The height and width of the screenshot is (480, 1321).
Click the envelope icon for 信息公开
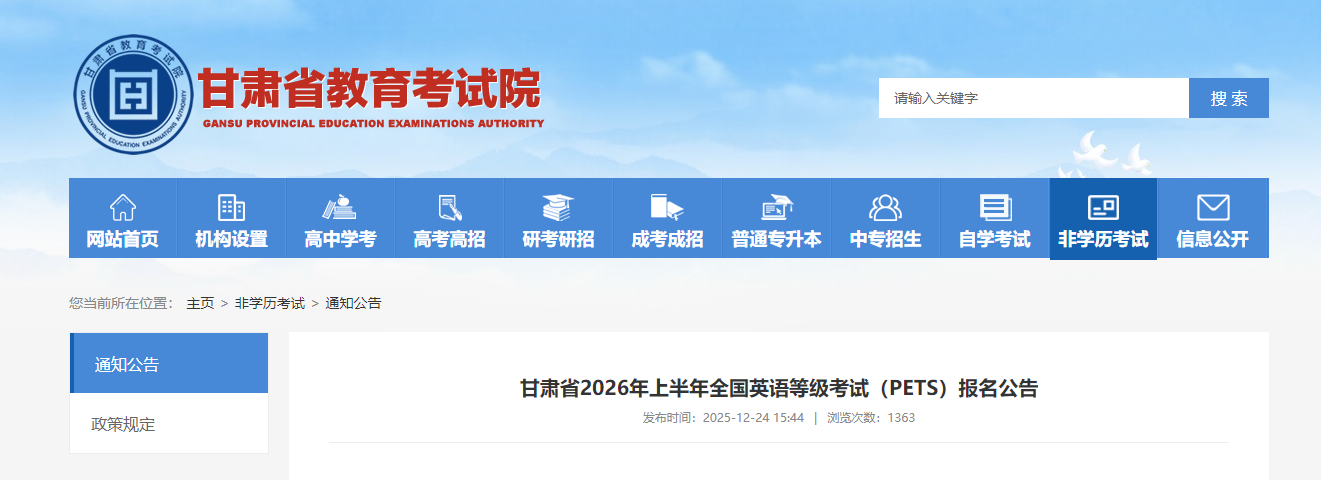click(x=1212, y=208)
